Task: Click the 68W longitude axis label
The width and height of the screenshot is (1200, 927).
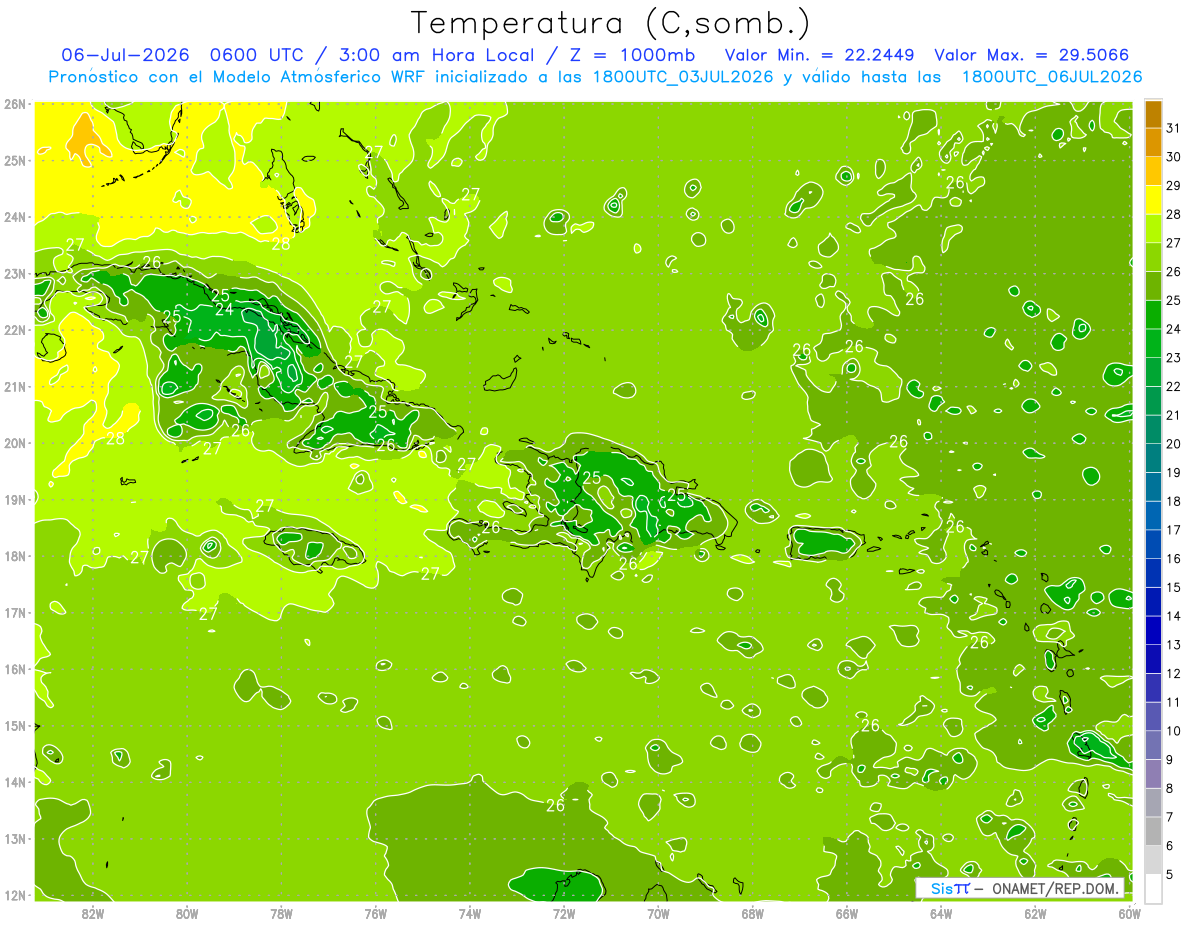Action: [x=752, y=913]
